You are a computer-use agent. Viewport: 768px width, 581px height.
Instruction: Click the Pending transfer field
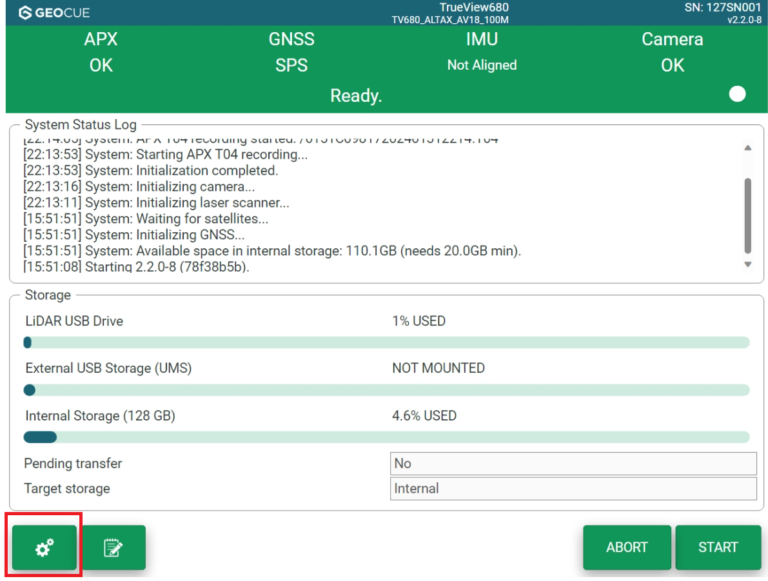tap(573, 463)
